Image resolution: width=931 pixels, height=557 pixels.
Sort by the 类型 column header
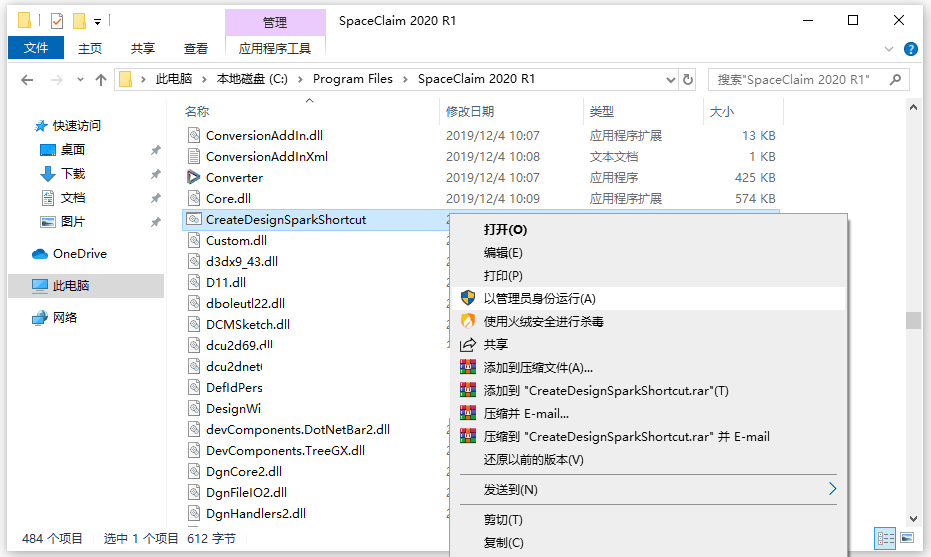pos(601,112)
